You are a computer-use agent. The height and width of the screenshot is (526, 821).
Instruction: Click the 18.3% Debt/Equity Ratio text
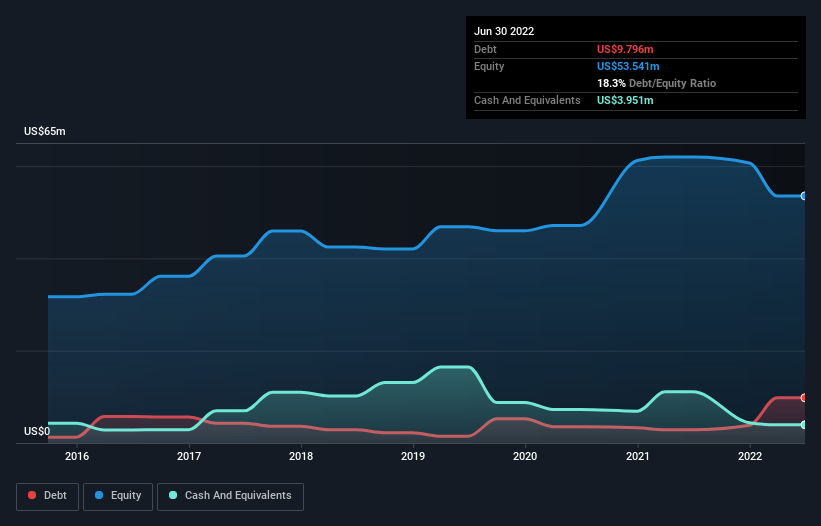point(656,83)
